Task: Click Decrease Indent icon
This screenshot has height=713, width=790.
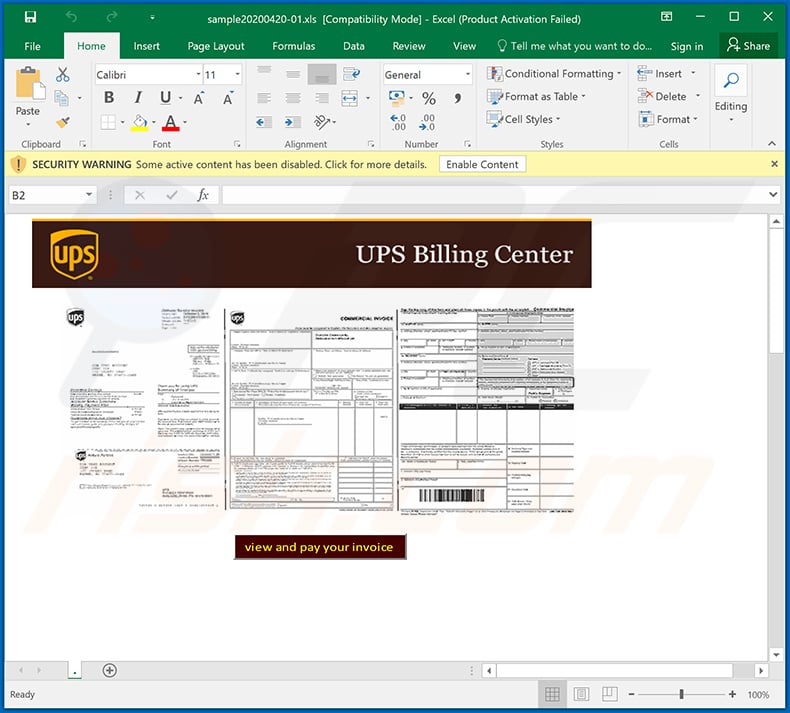Action: click(x=264, y=122)
